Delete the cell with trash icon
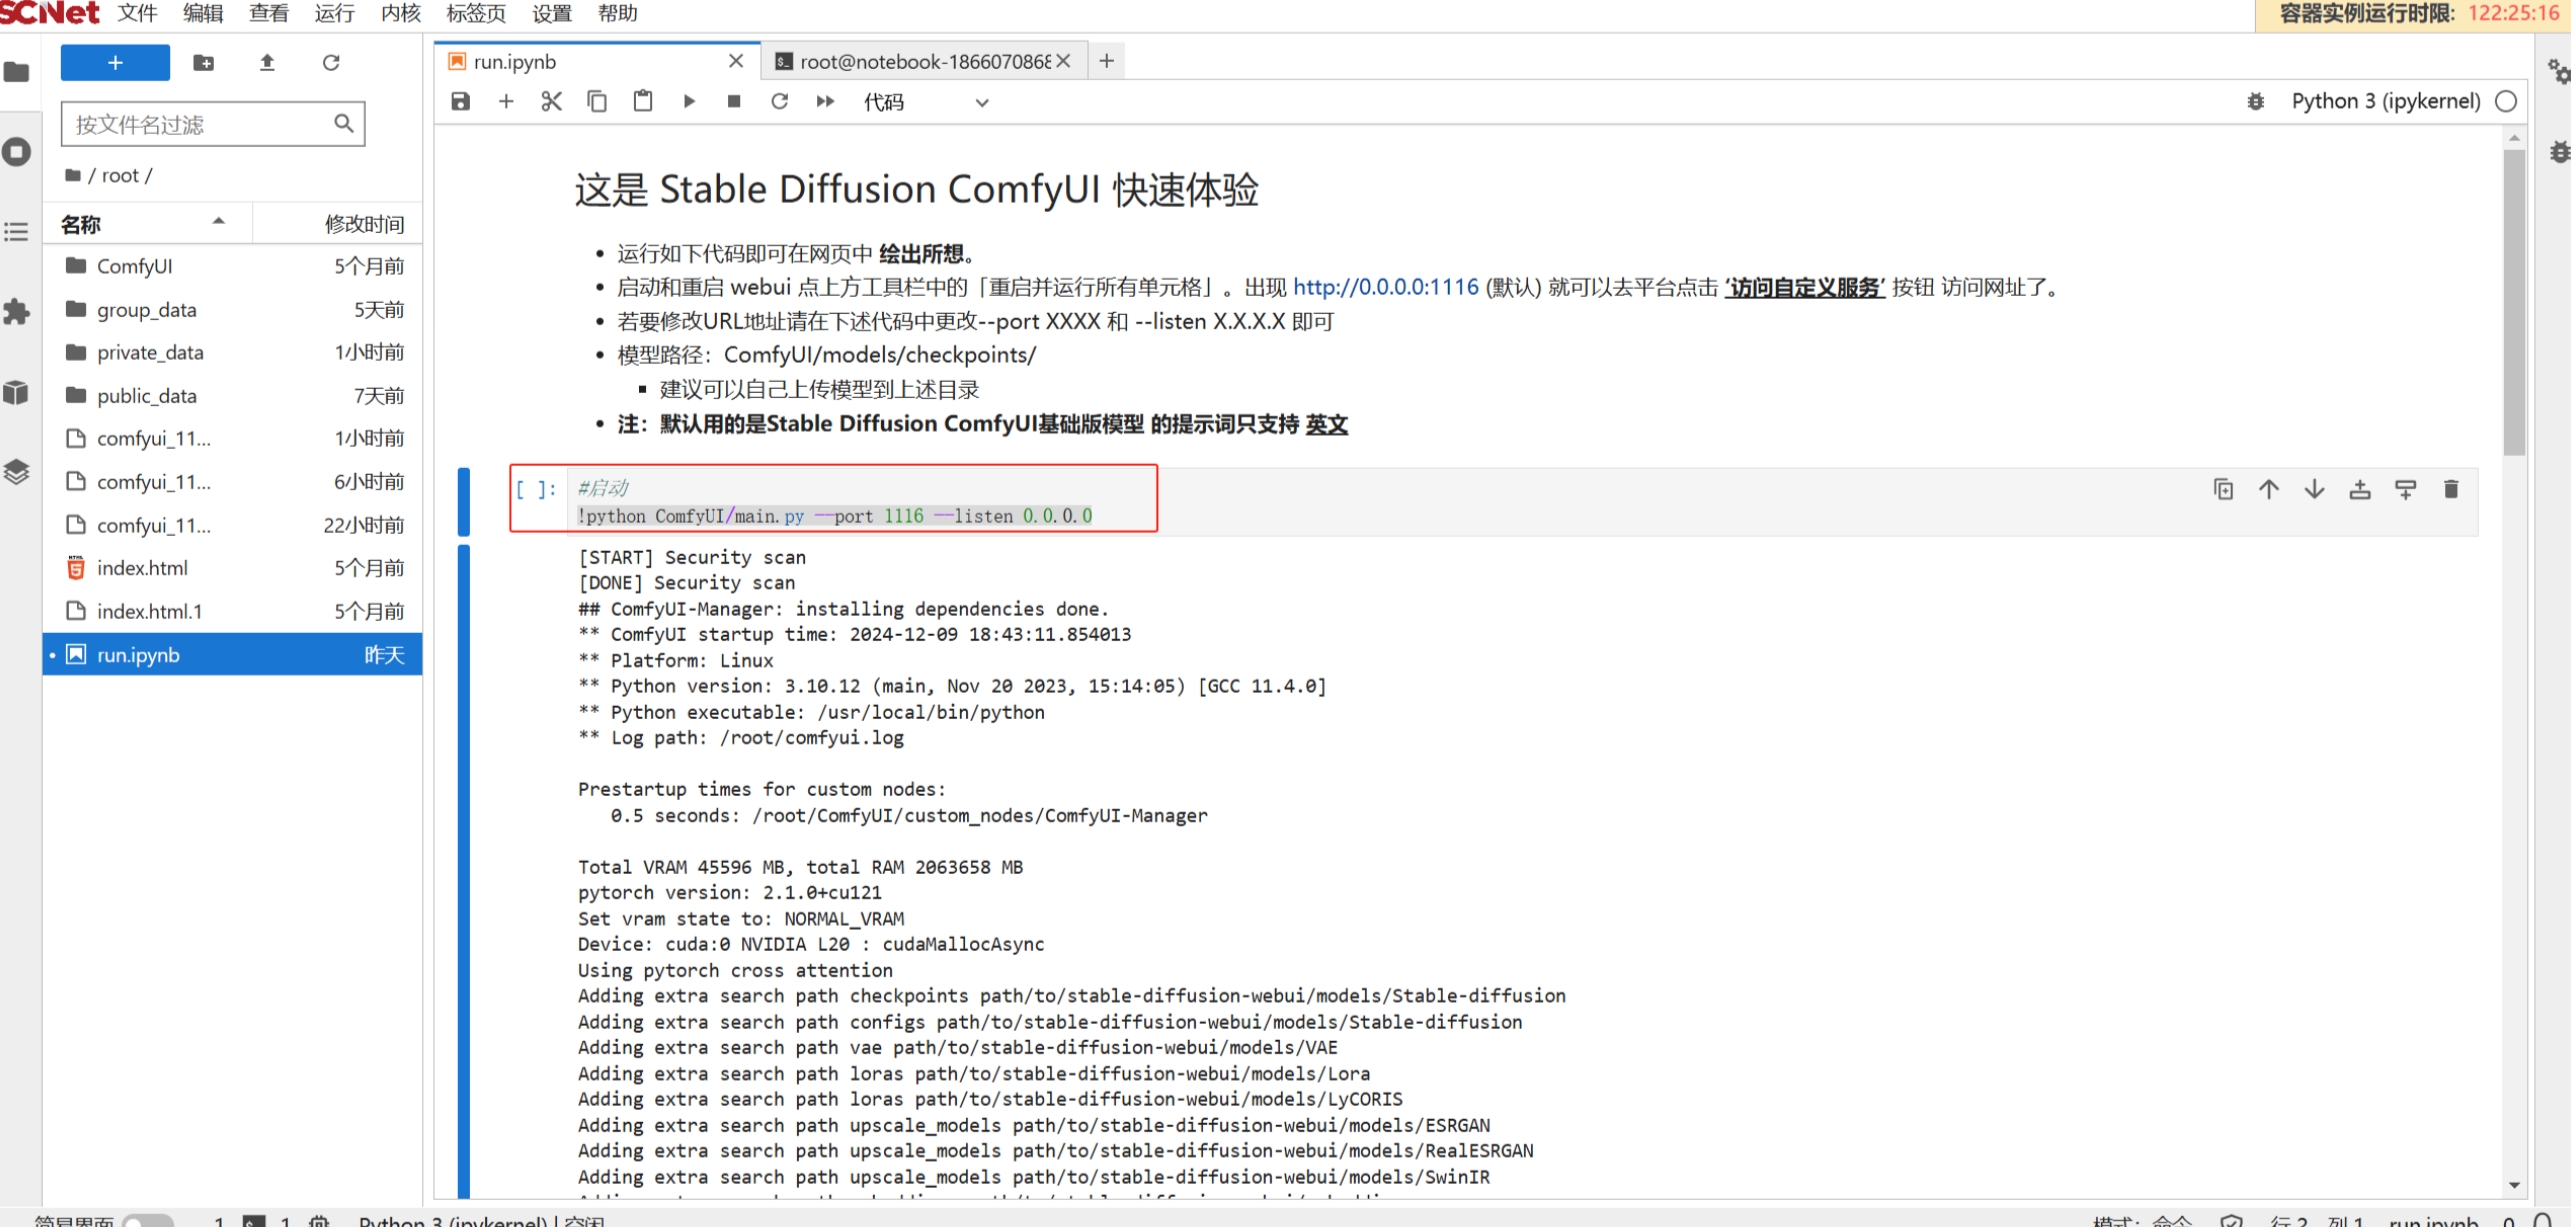The height and width of the screenshot is (1227, 2571). (x=2450, y=489)
